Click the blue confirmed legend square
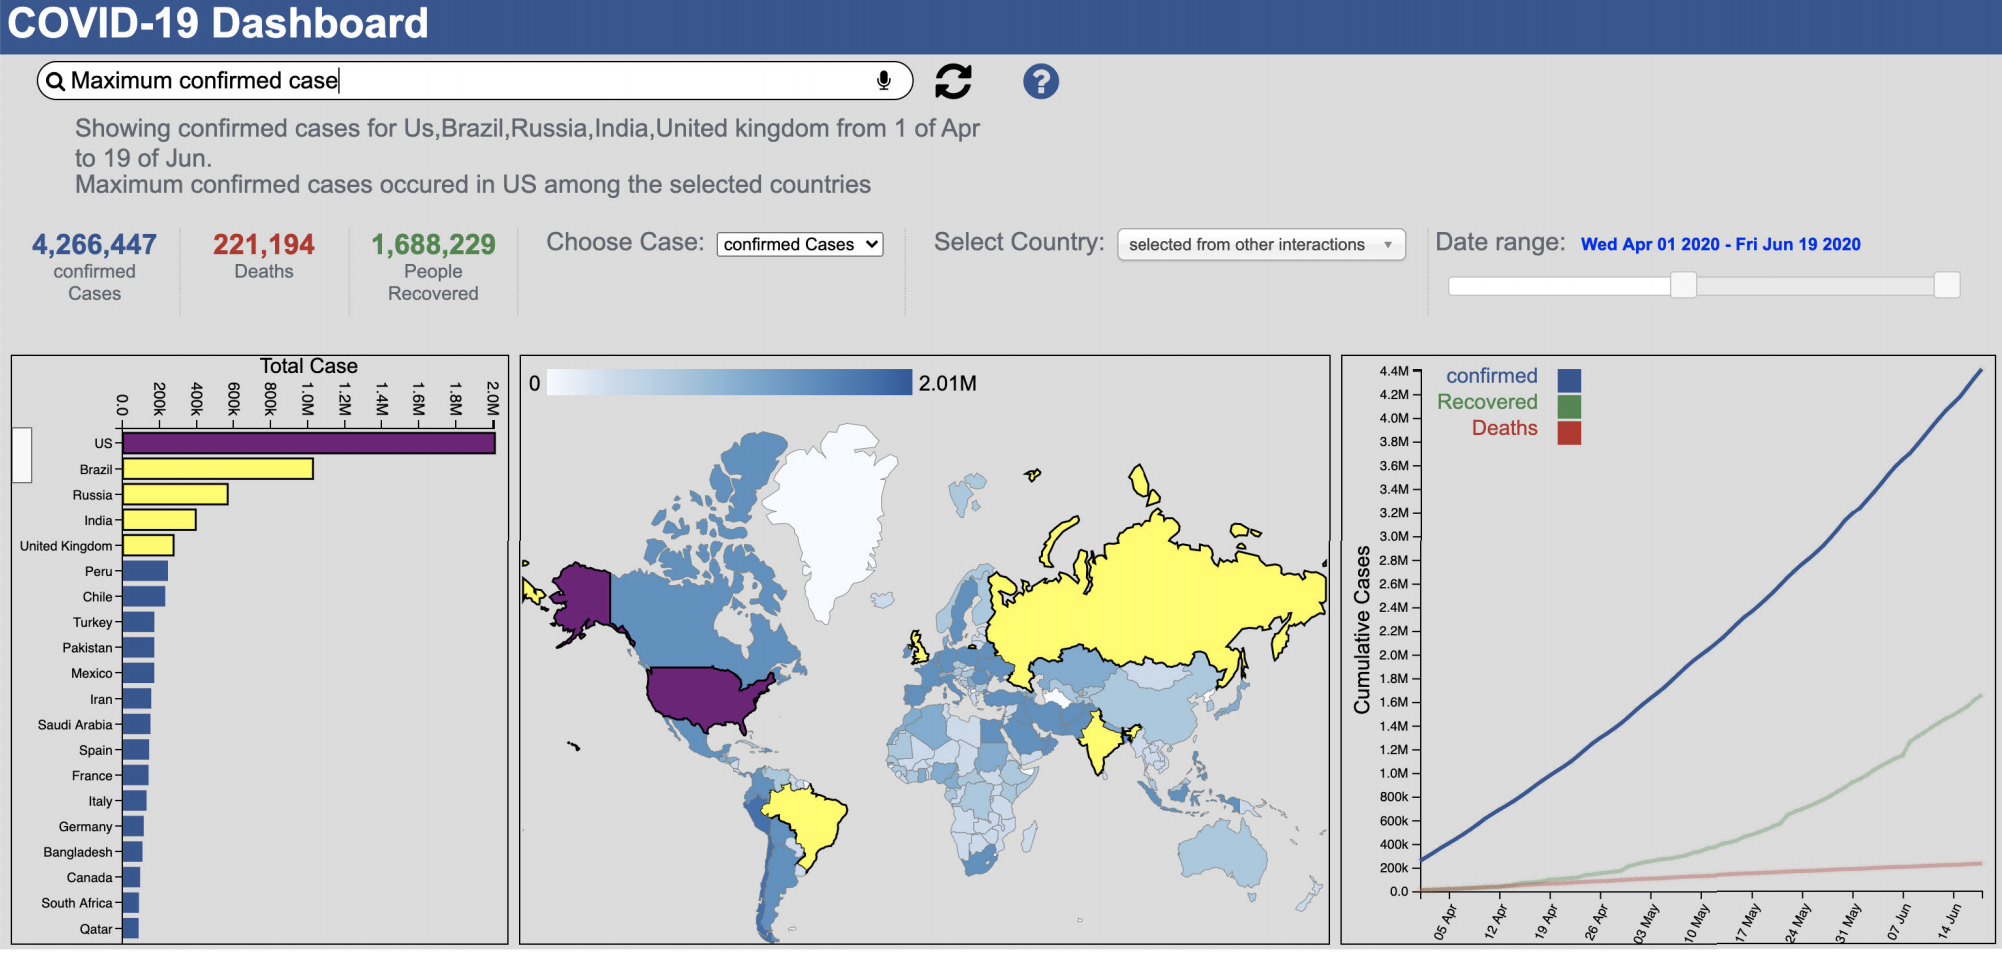This screenshot has height=956, width=2002. (x=1569, y=380)
